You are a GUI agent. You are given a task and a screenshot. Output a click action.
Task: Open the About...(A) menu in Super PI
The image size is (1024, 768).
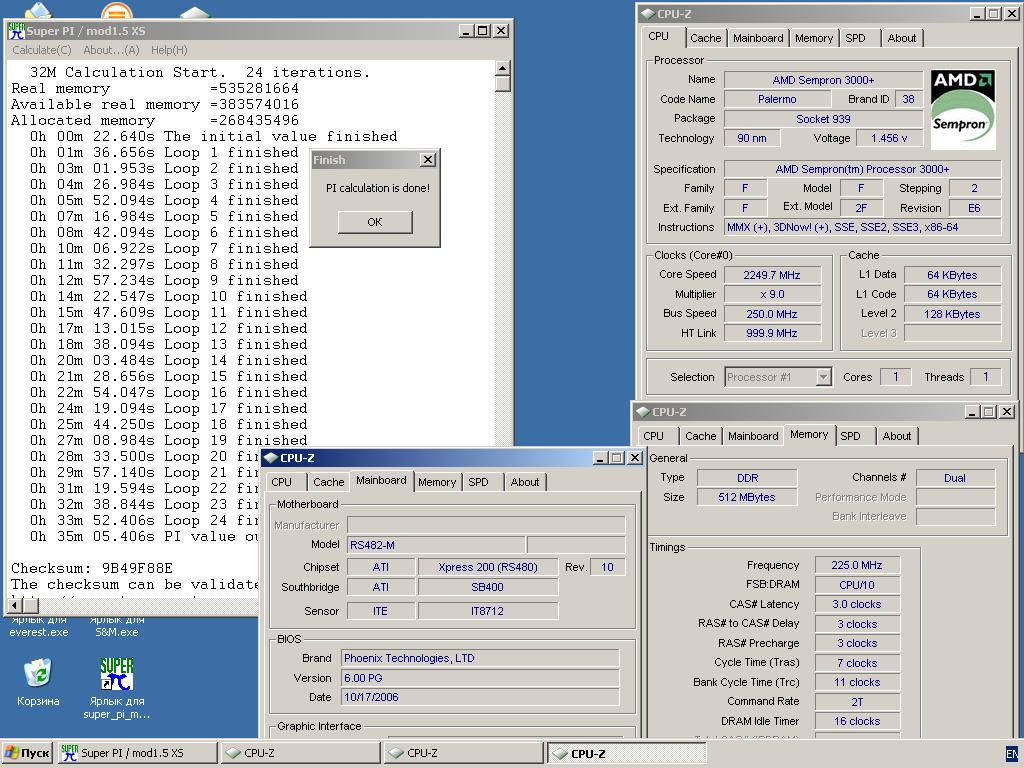pos(111,50)
